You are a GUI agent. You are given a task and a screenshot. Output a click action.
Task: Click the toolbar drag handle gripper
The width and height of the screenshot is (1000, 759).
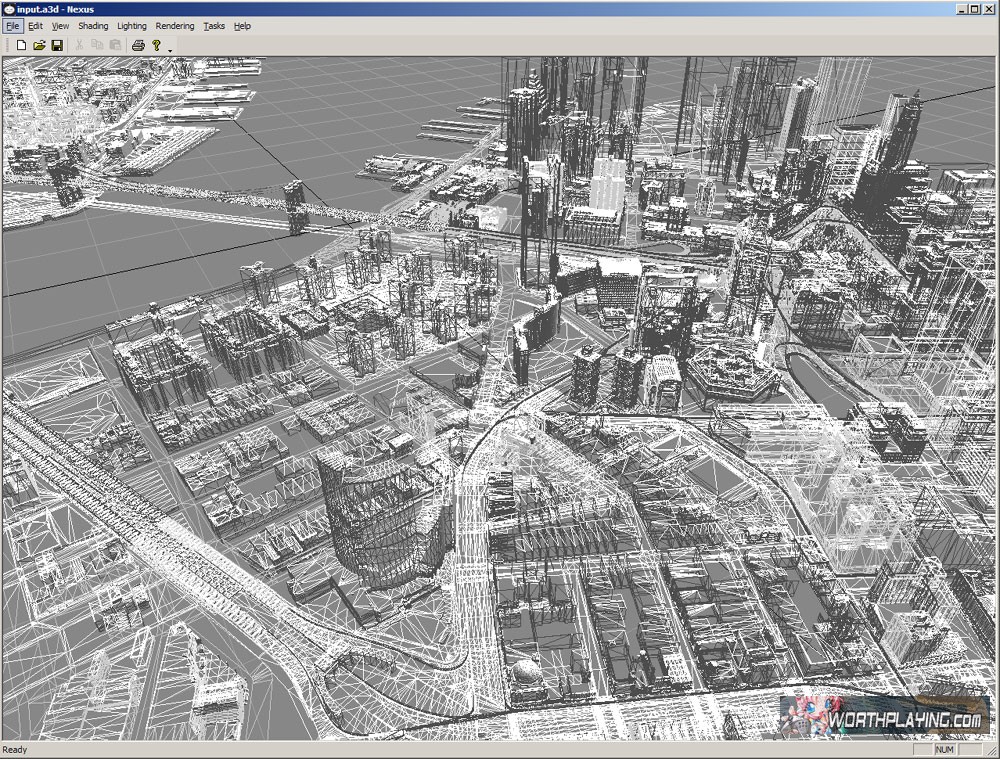pyautogui.click(x=6, y=45)
